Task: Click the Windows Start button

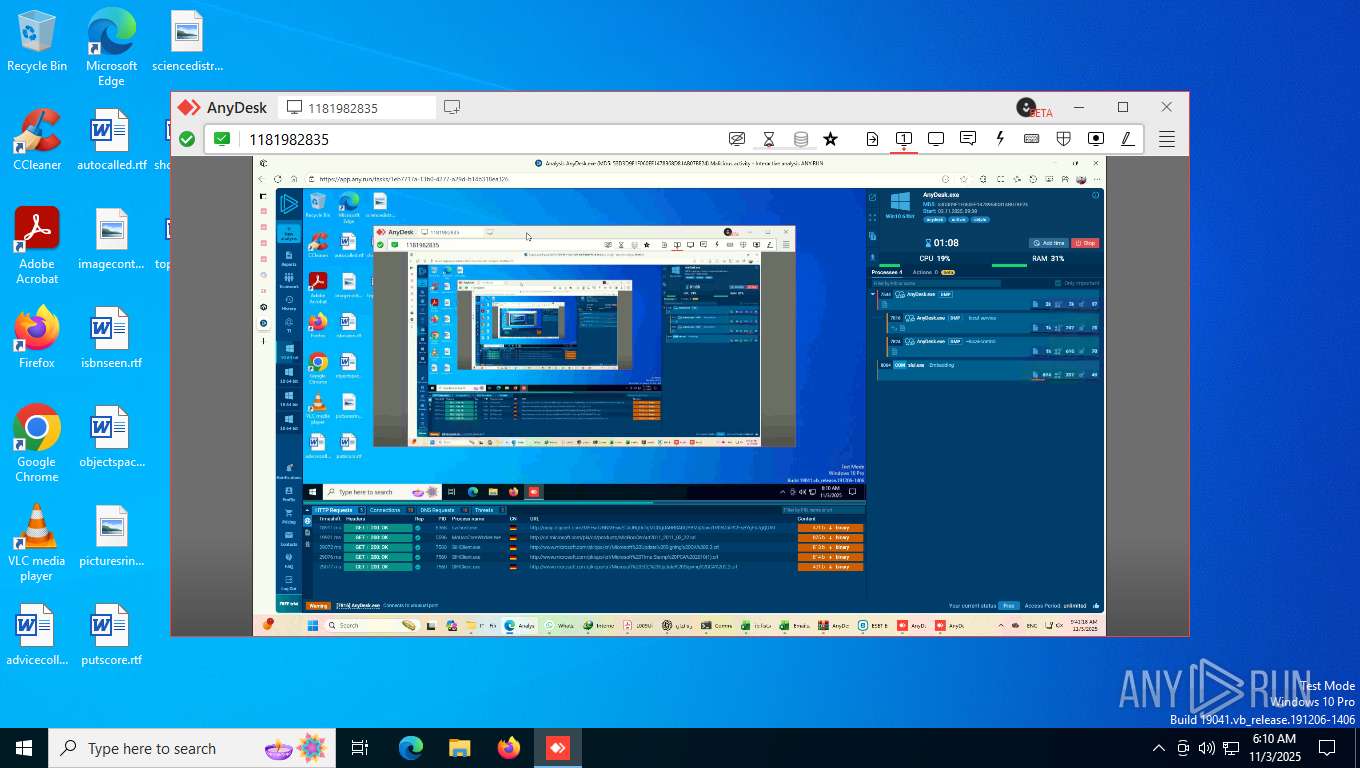Action: 24,748
